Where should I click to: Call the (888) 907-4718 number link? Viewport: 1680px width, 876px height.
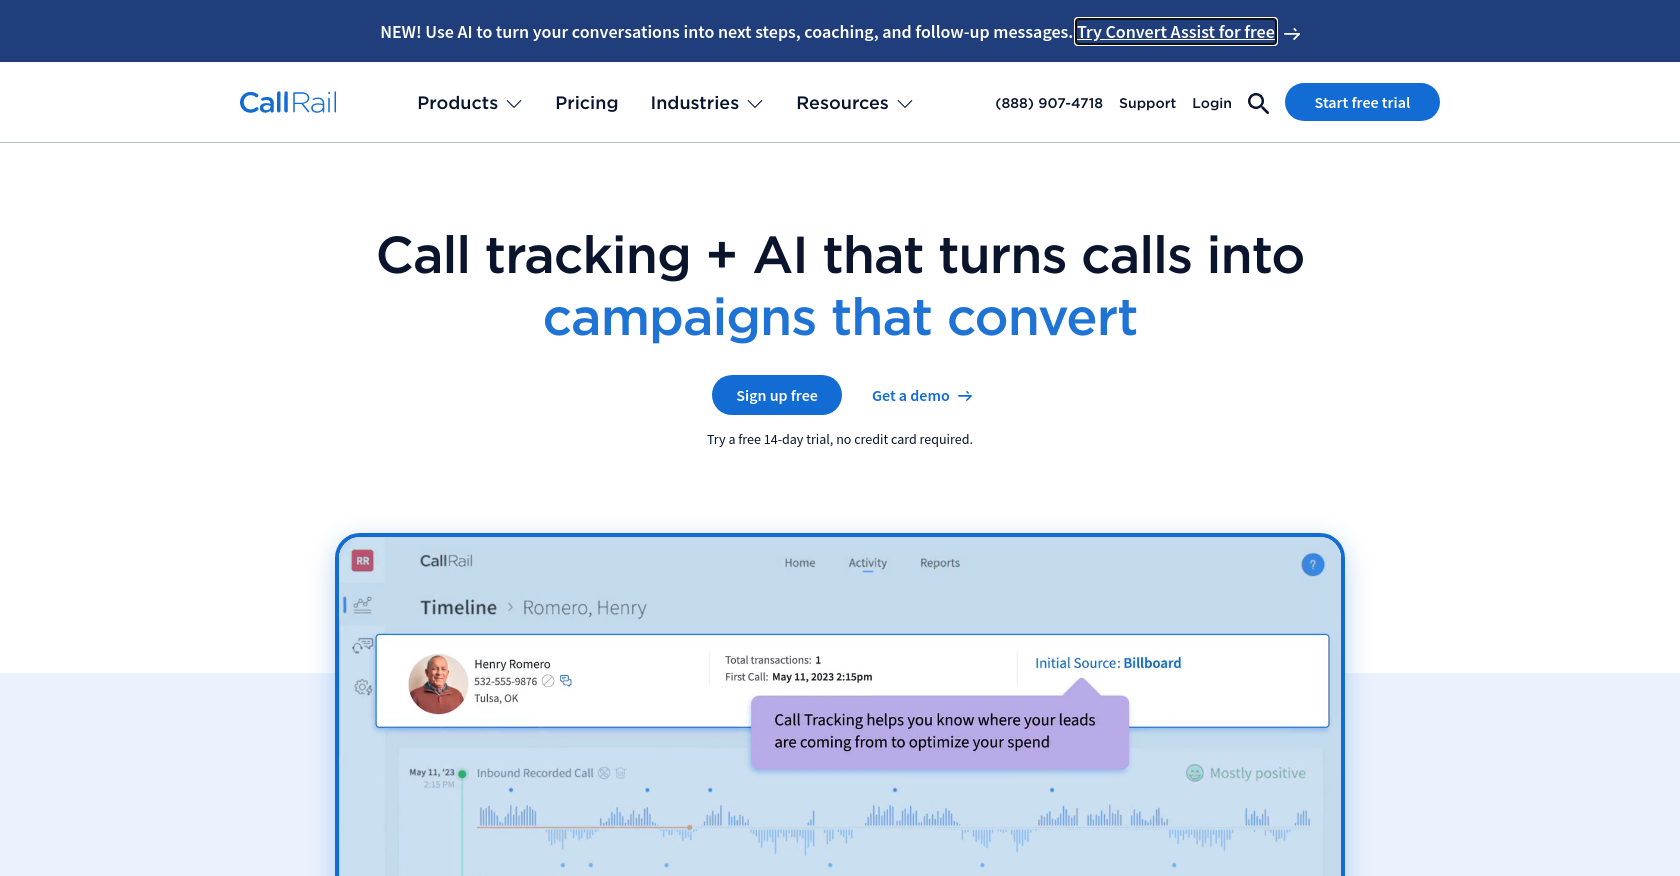[x=1049, y=103]
